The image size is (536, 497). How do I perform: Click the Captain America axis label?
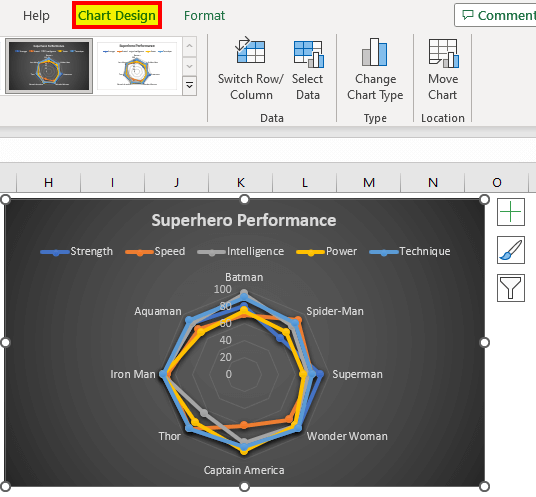[244, 470]
